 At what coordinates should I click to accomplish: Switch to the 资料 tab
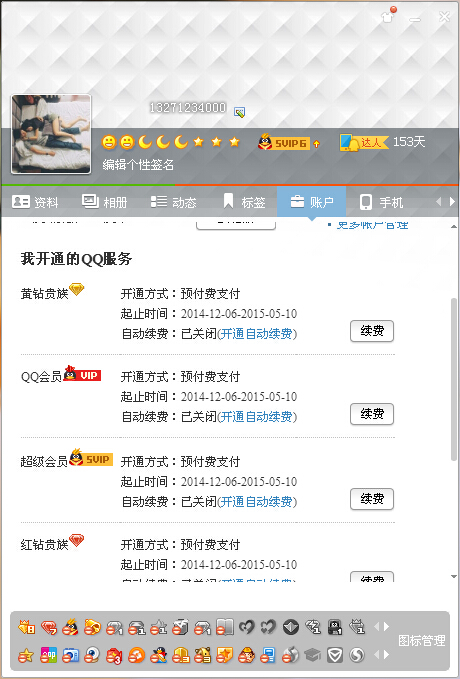(35, 202)
